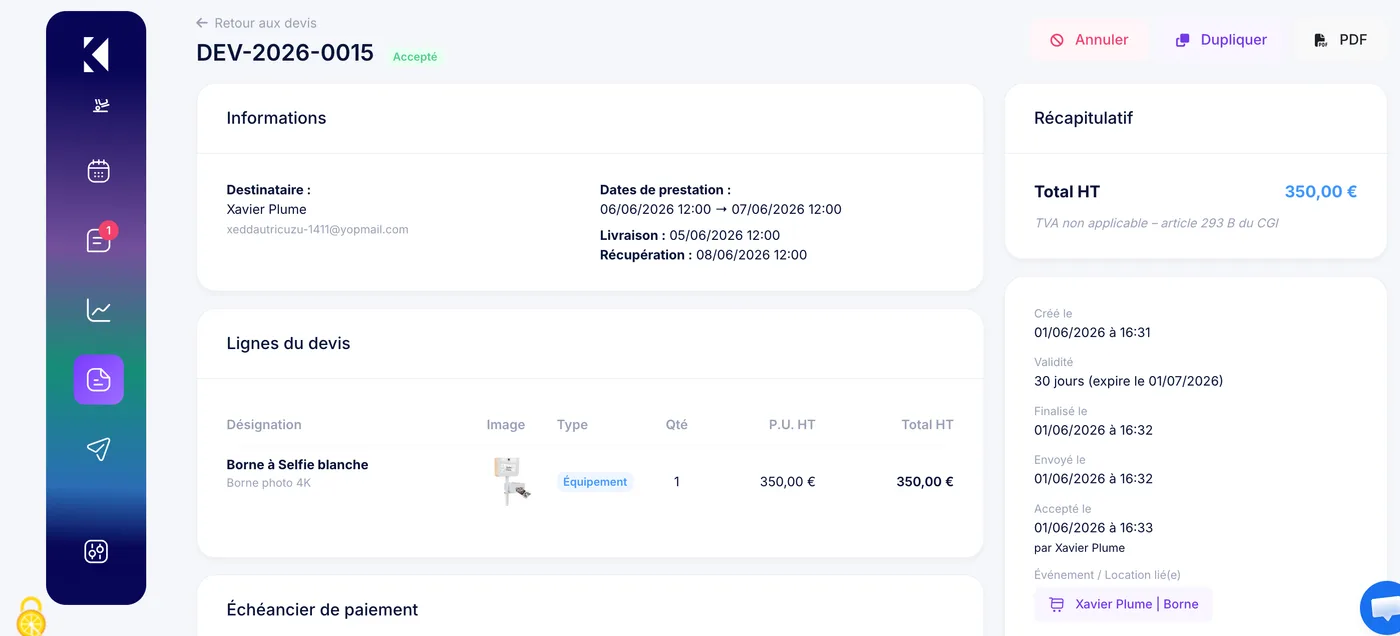1400x636 pixels.
Task: Click the Équipement type tag
Action: 595,482
